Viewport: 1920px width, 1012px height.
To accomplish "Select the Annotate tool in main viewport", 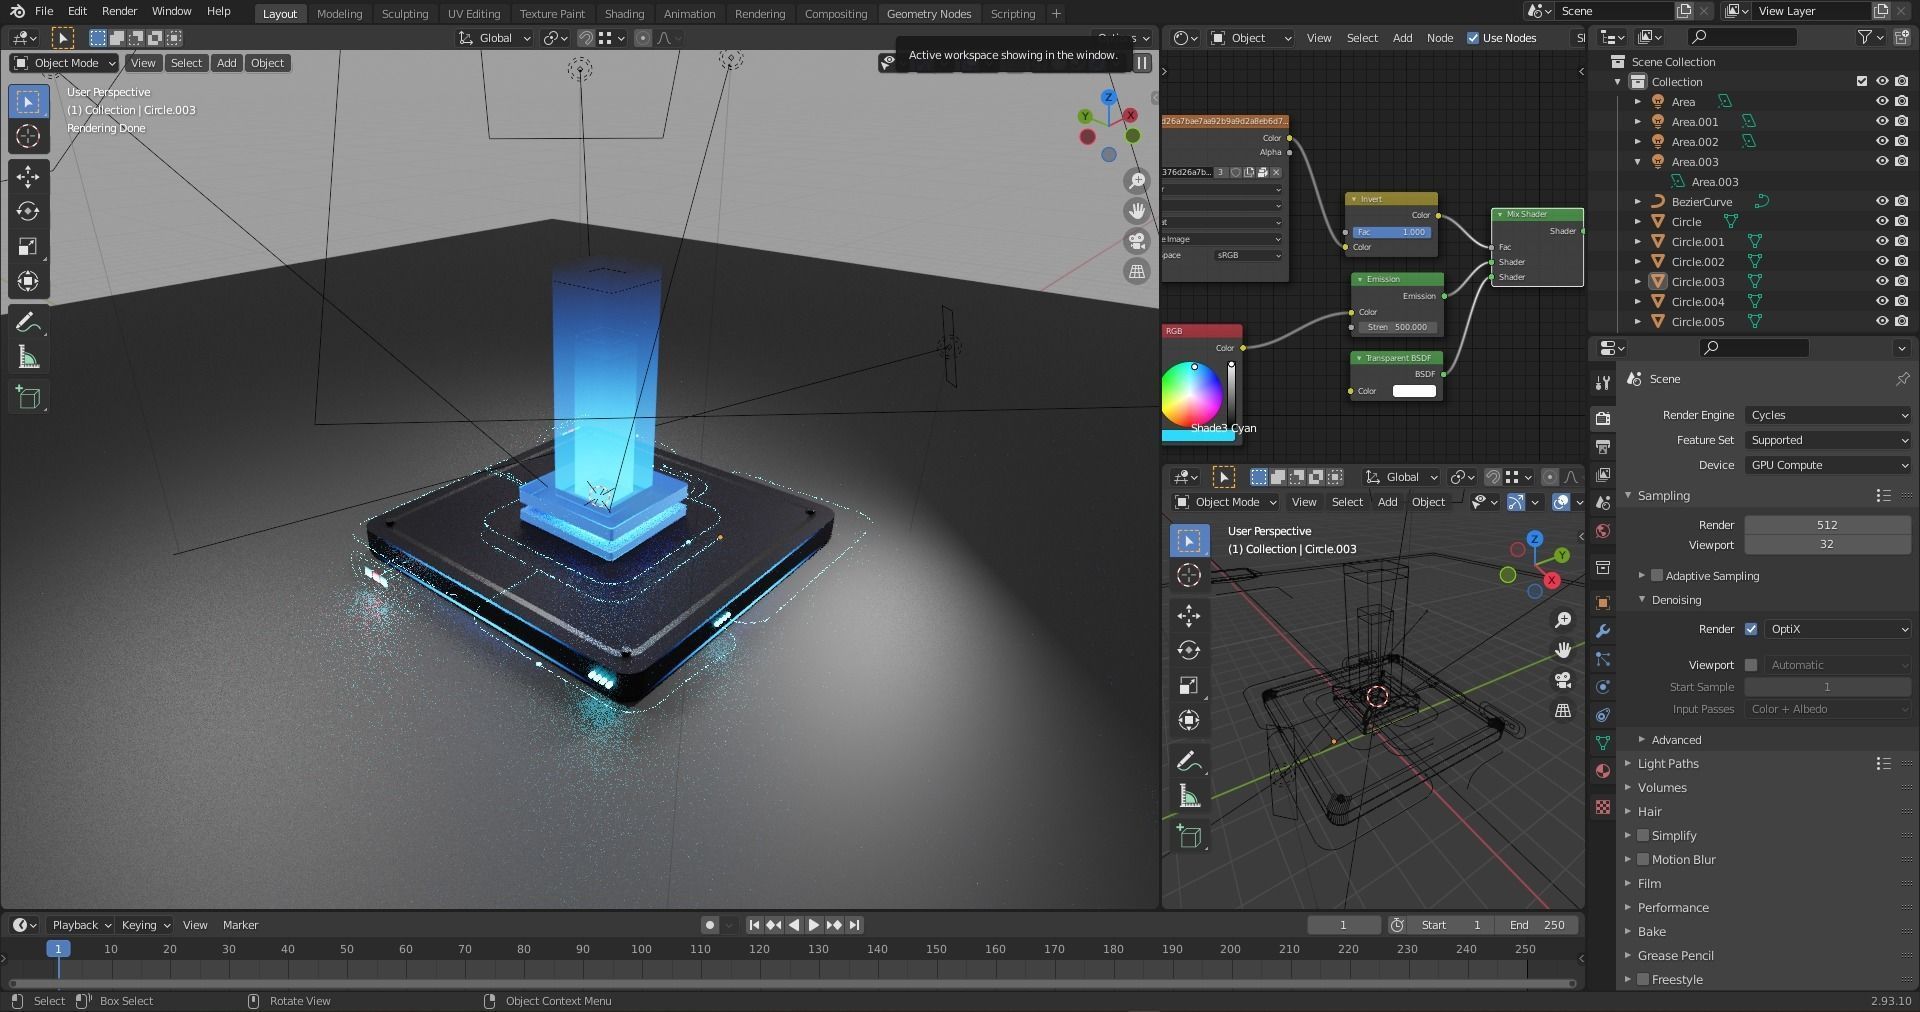I will (x=28, y=323).
